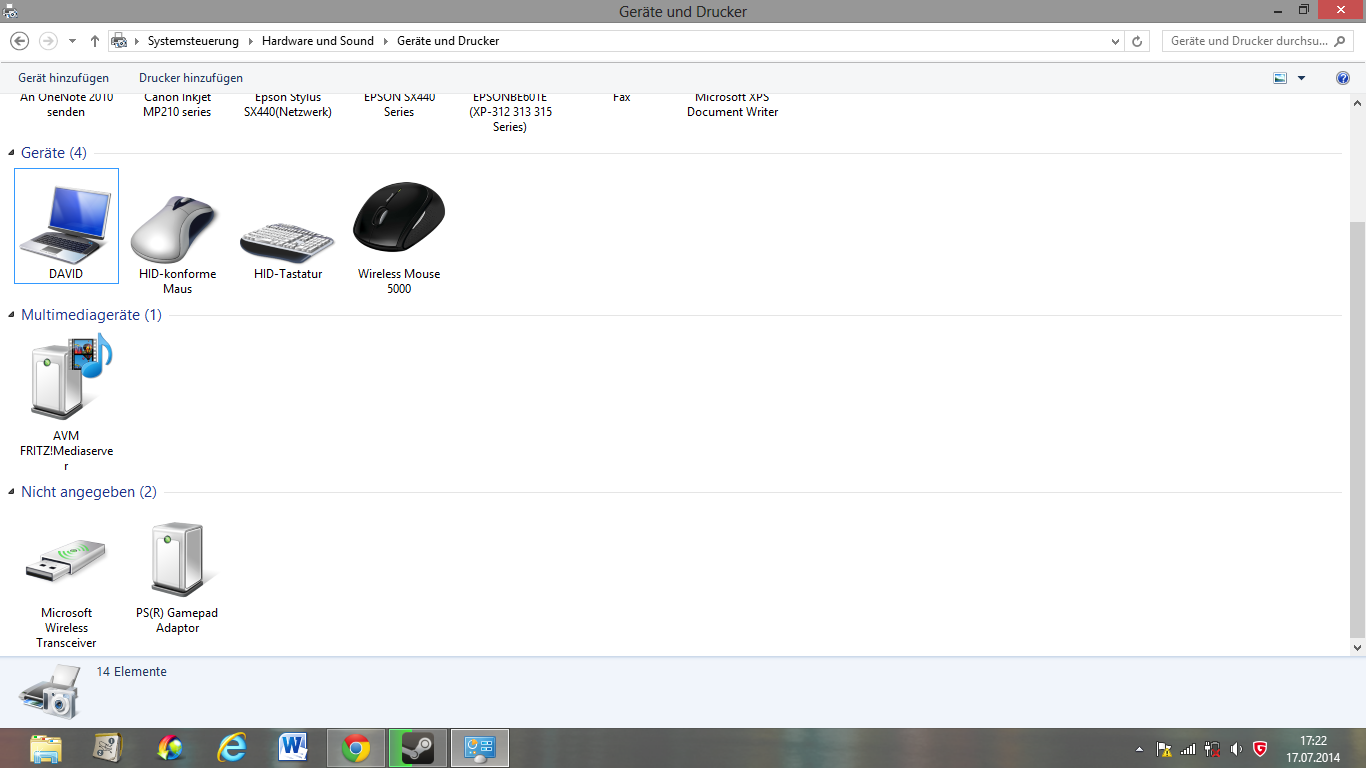
Task: Go up one folder level
Action: [95, 41]
